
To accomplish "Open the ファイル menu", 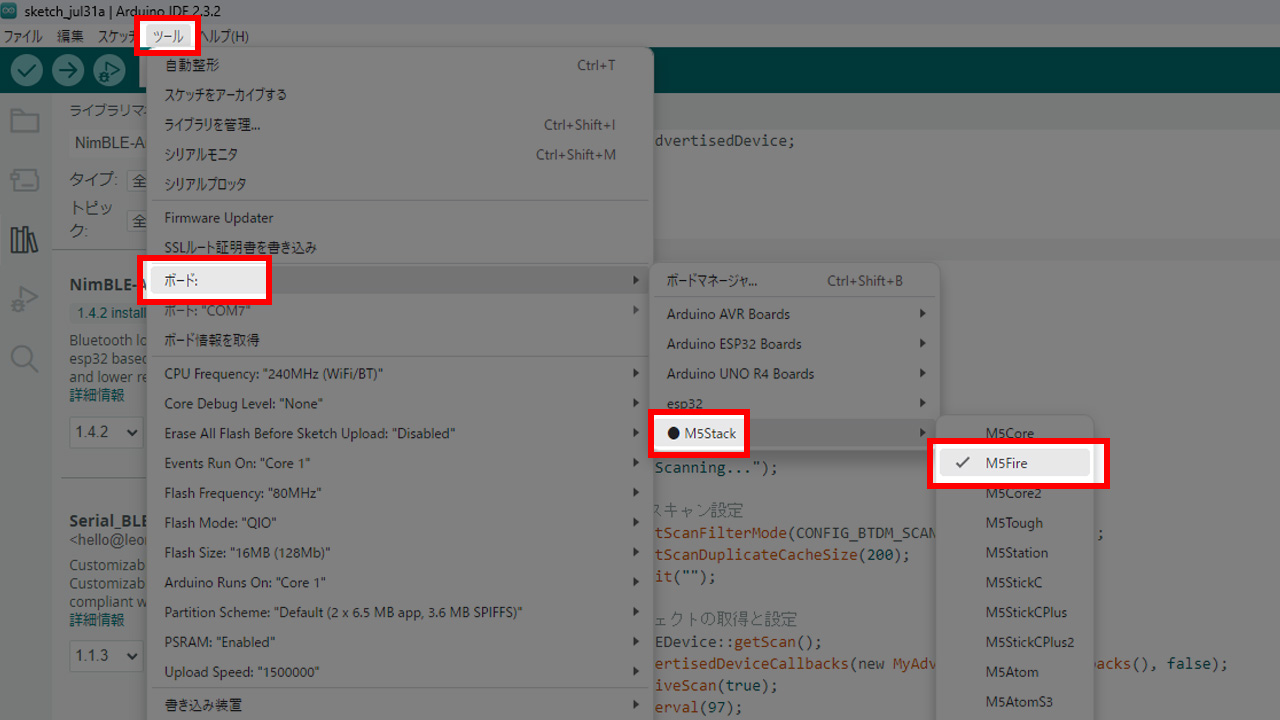I will click(23, 36).
